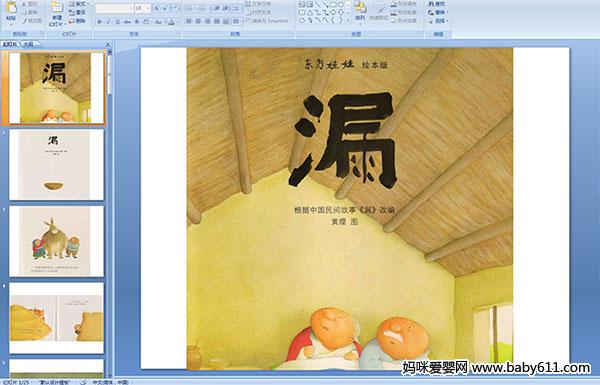
Task: Toggle Underline formatting
Action: [117, 22]
